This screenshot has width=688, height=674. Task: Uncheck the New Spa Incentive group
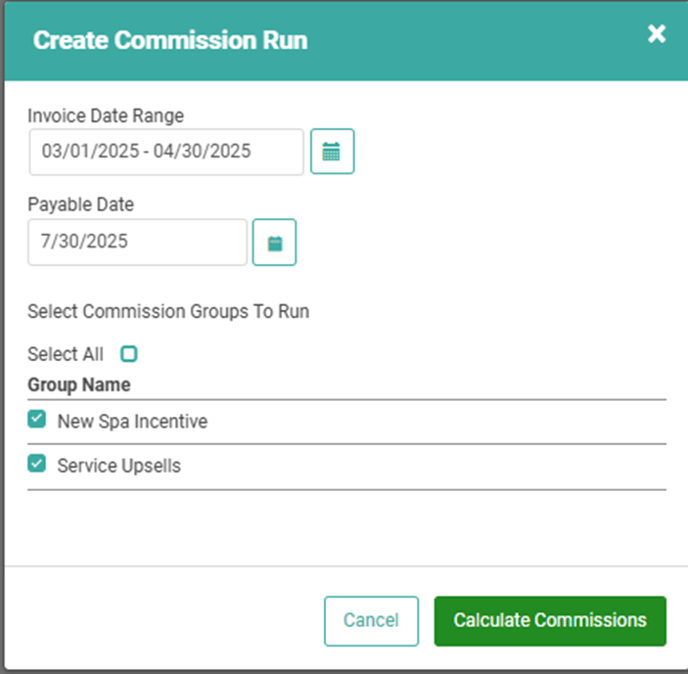[36, 419]
